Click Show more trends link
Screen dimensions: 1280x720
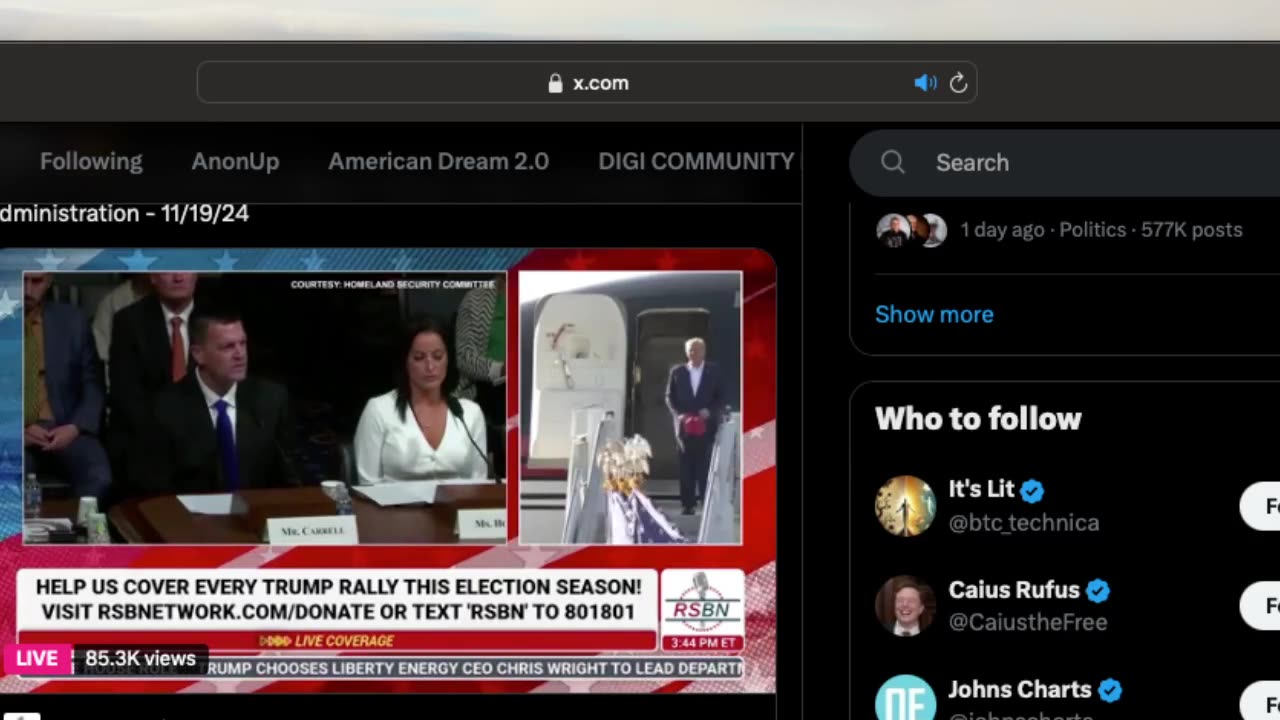point(934,314)
